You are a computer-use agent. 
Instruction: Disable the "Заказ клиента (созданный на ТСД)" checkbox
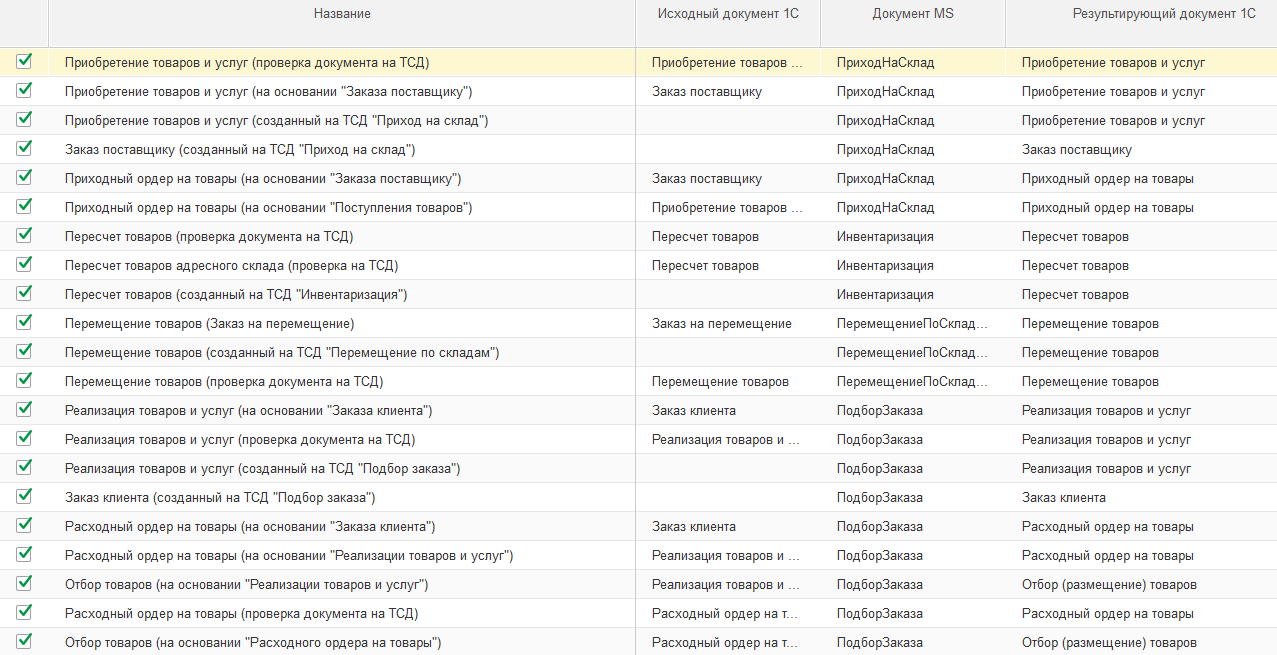24,497
